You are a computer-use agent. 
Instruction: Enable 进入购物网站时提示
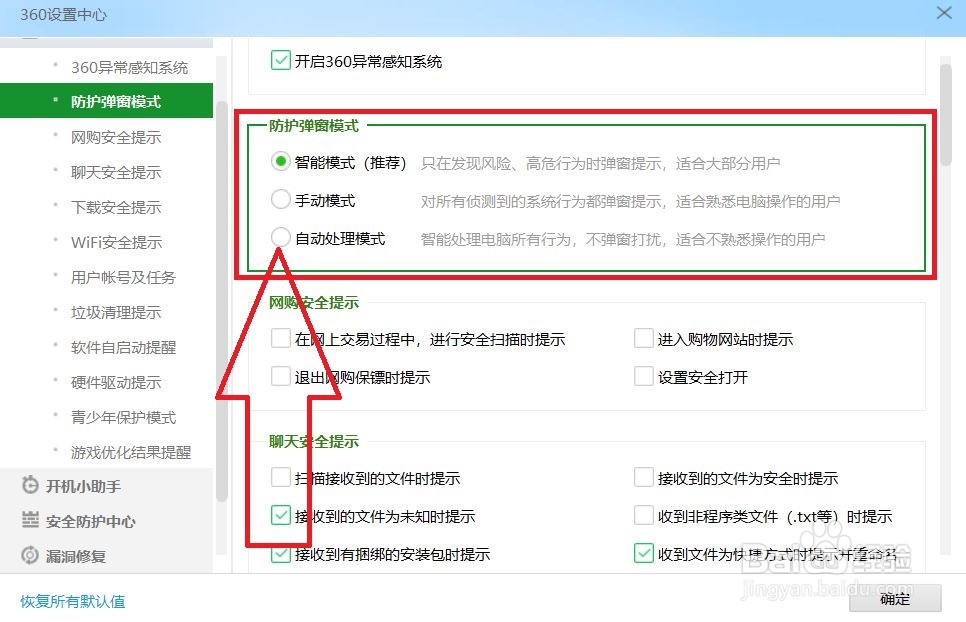(x=644, y=339)
